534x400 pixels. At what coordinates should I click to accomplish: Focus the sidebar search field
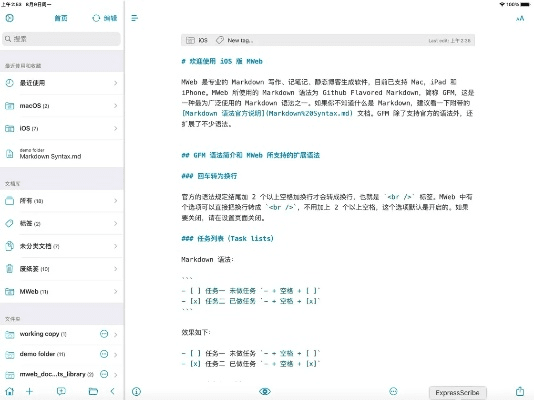(62, 39)
